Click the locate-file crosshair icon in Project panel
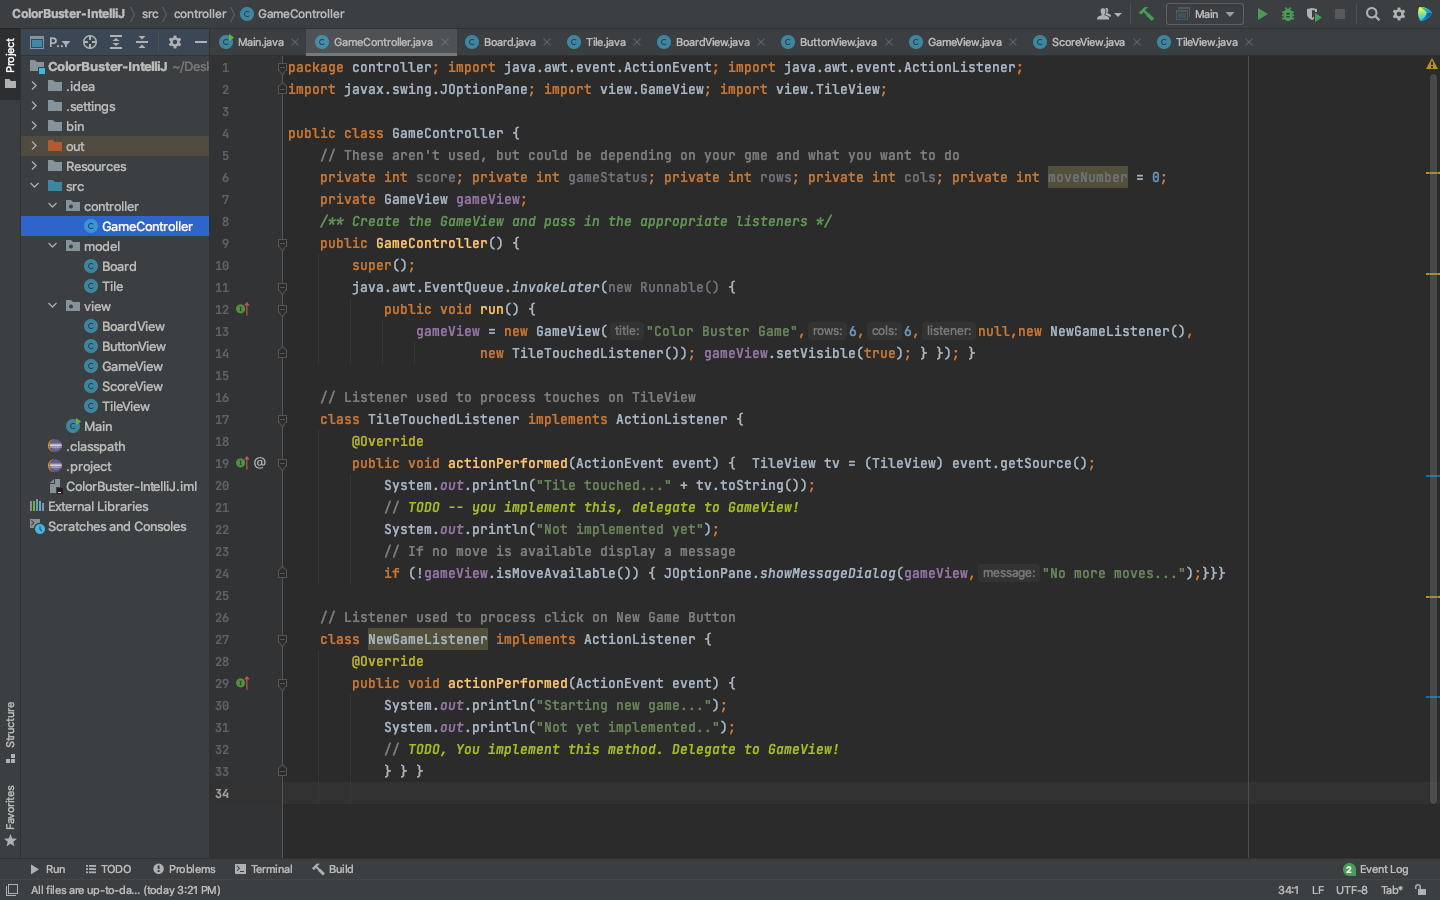Screen dimensions: 1440x900 pyautogui.click(x=90, y=42)
